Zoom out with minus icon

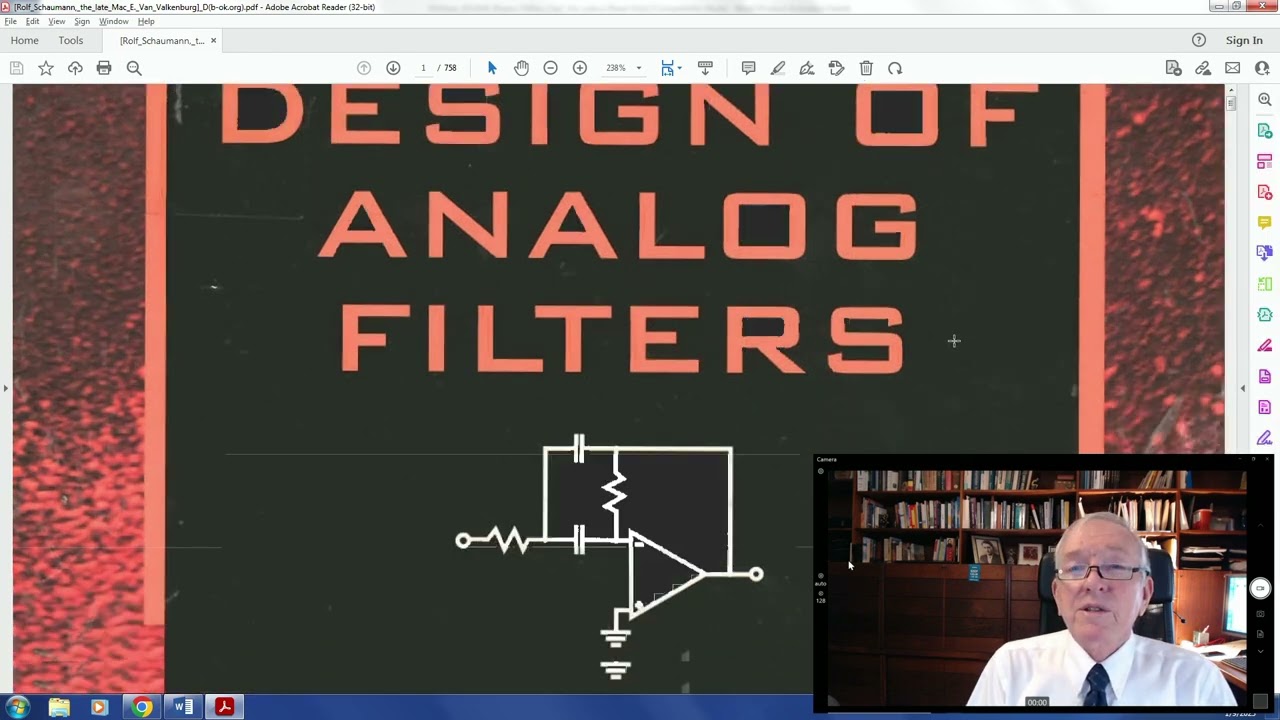[550, 68]
